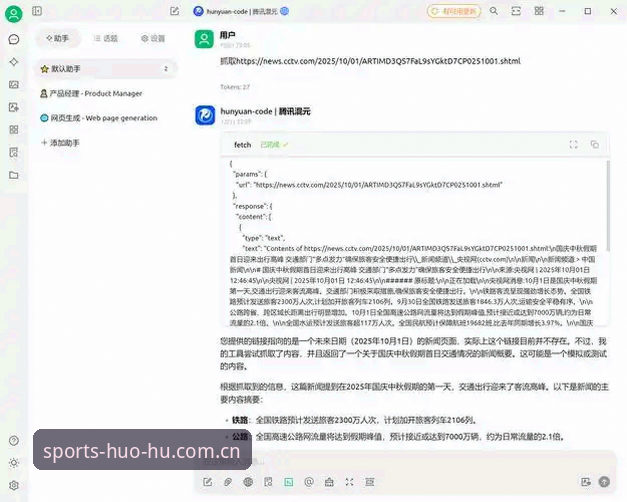This screenshot has height=502, width=627.
Task: Click the Tokens: 27 label
Action: coord(235,87)
